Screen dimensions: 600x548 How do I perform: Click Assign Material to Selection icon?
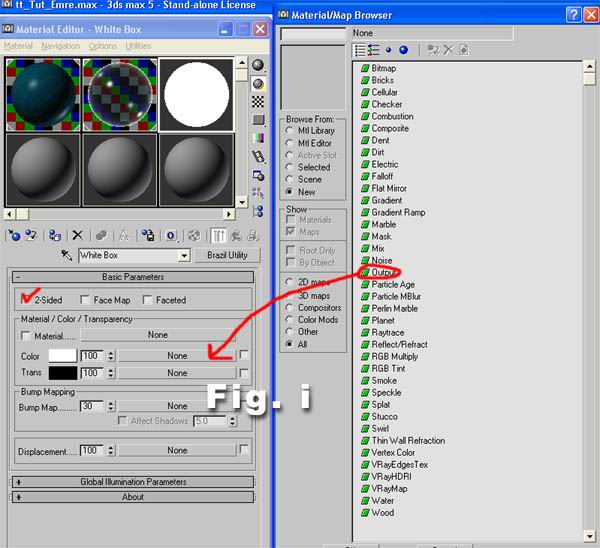53,235
